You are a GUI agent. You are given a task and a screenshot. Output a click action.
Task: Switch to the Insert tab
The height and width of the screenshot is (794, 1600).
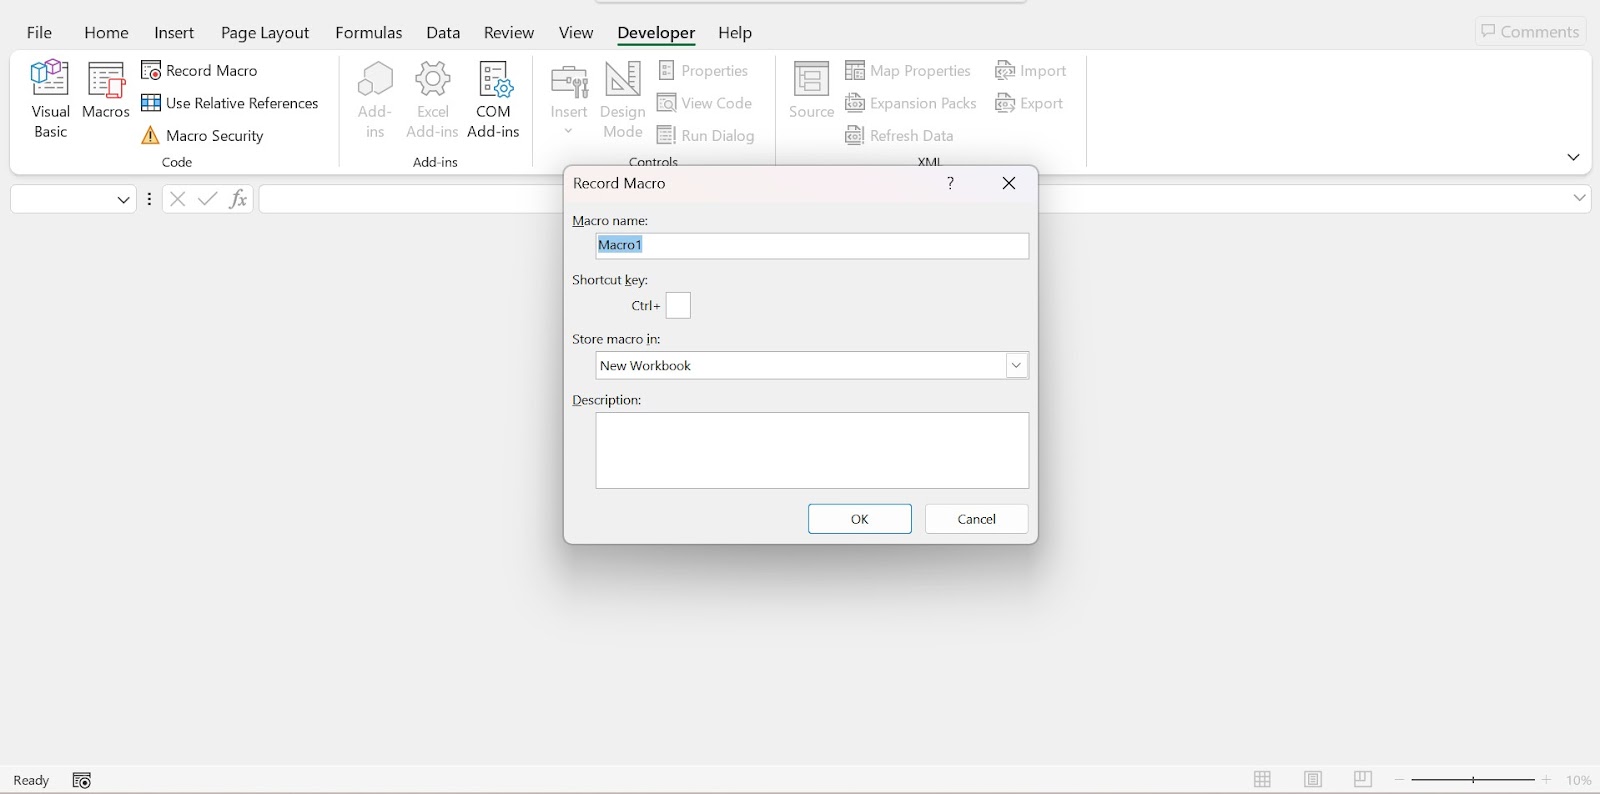[174, 32]
